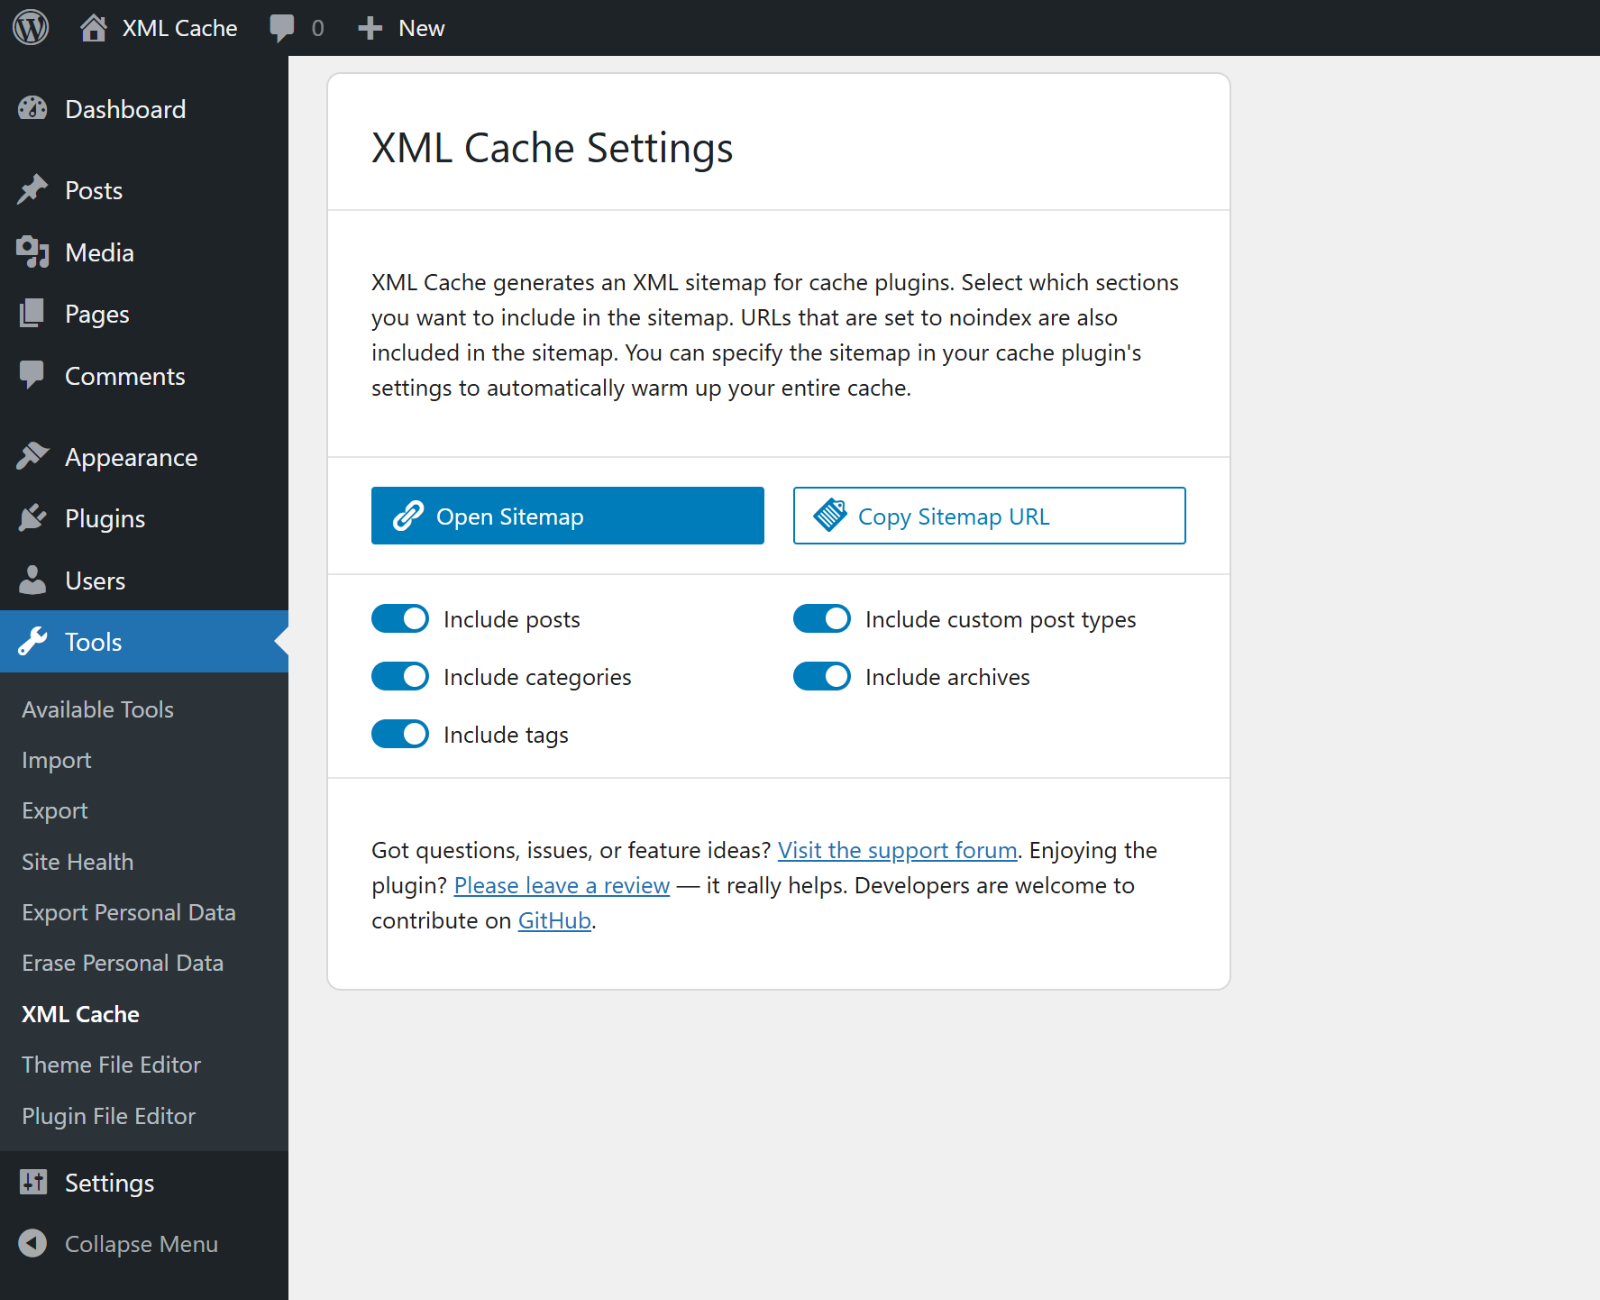Click the Open Sitemap button
The width and height of the screenshot is (1600, 1300).
pyautogui.click(x=567, y=516)
